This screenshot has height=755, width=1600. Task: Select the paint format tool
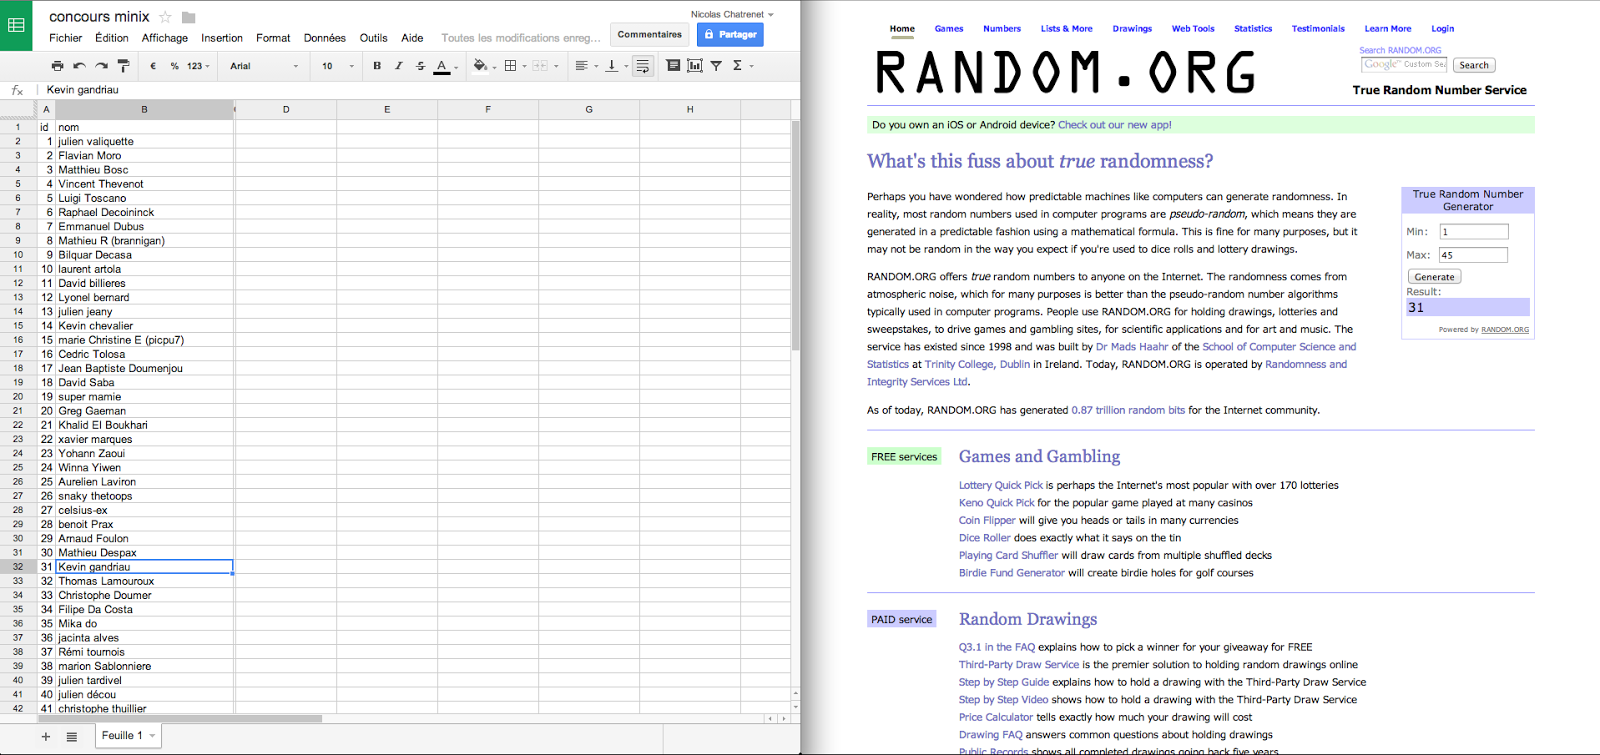(124, 66)
